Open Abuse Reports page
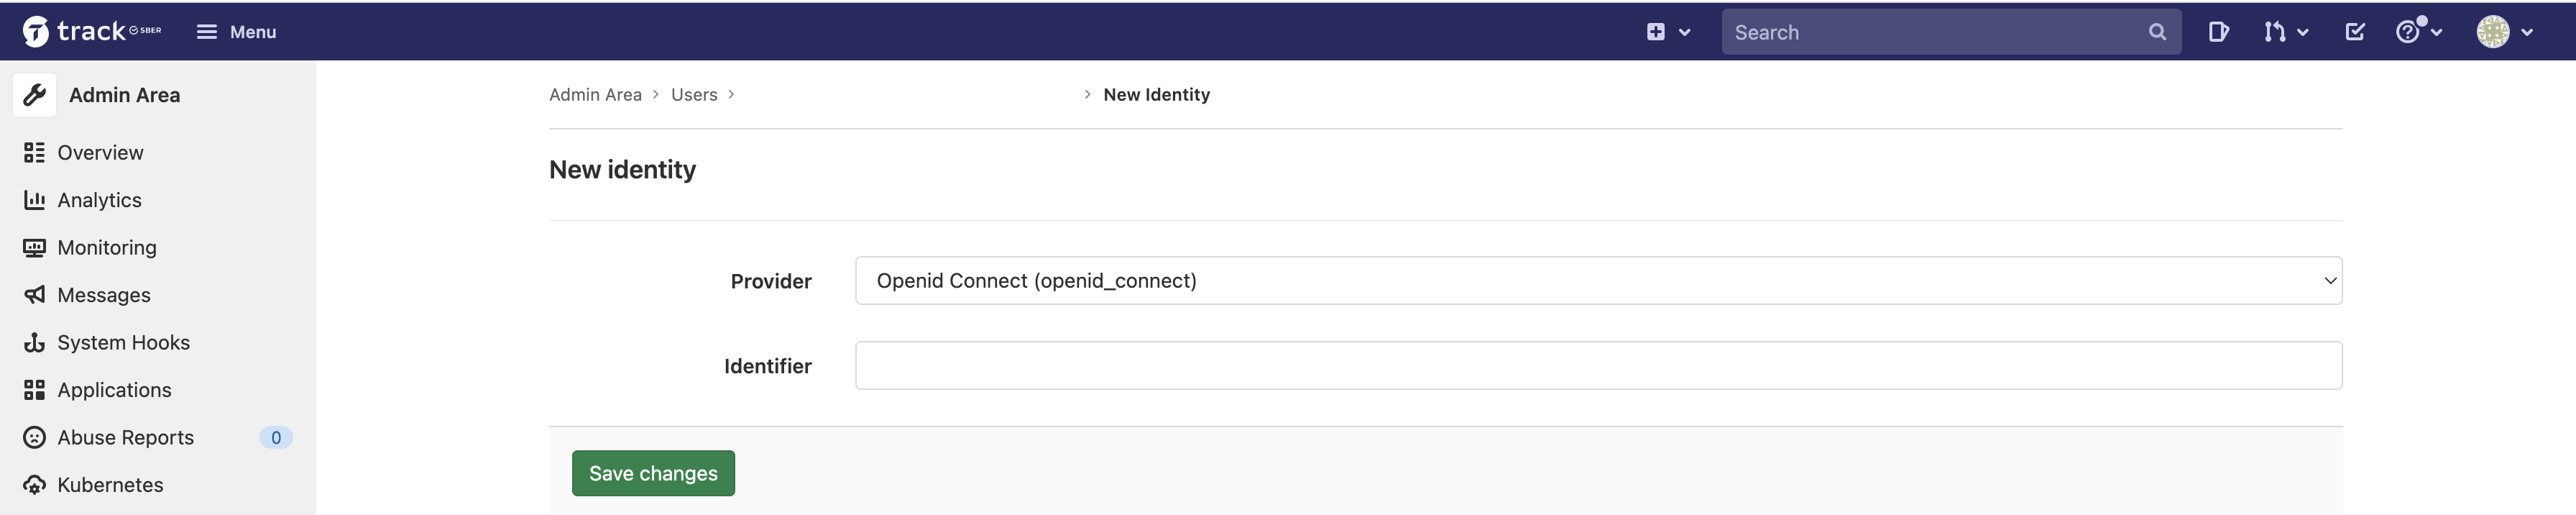 [x=125, y=438]
